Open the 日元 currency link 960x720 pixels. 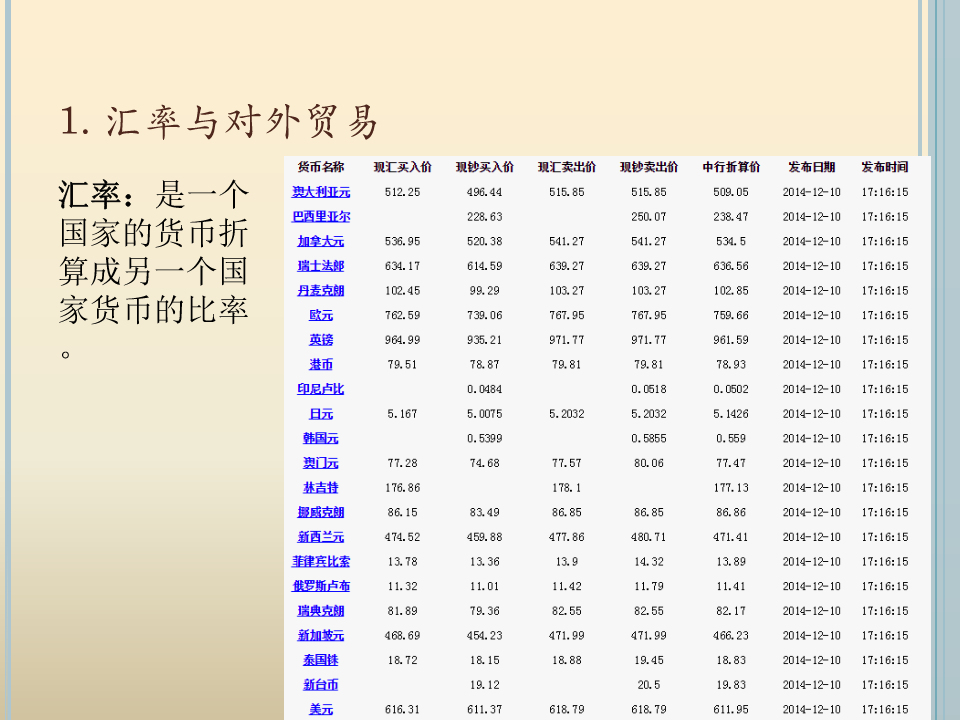coord(321,414)
